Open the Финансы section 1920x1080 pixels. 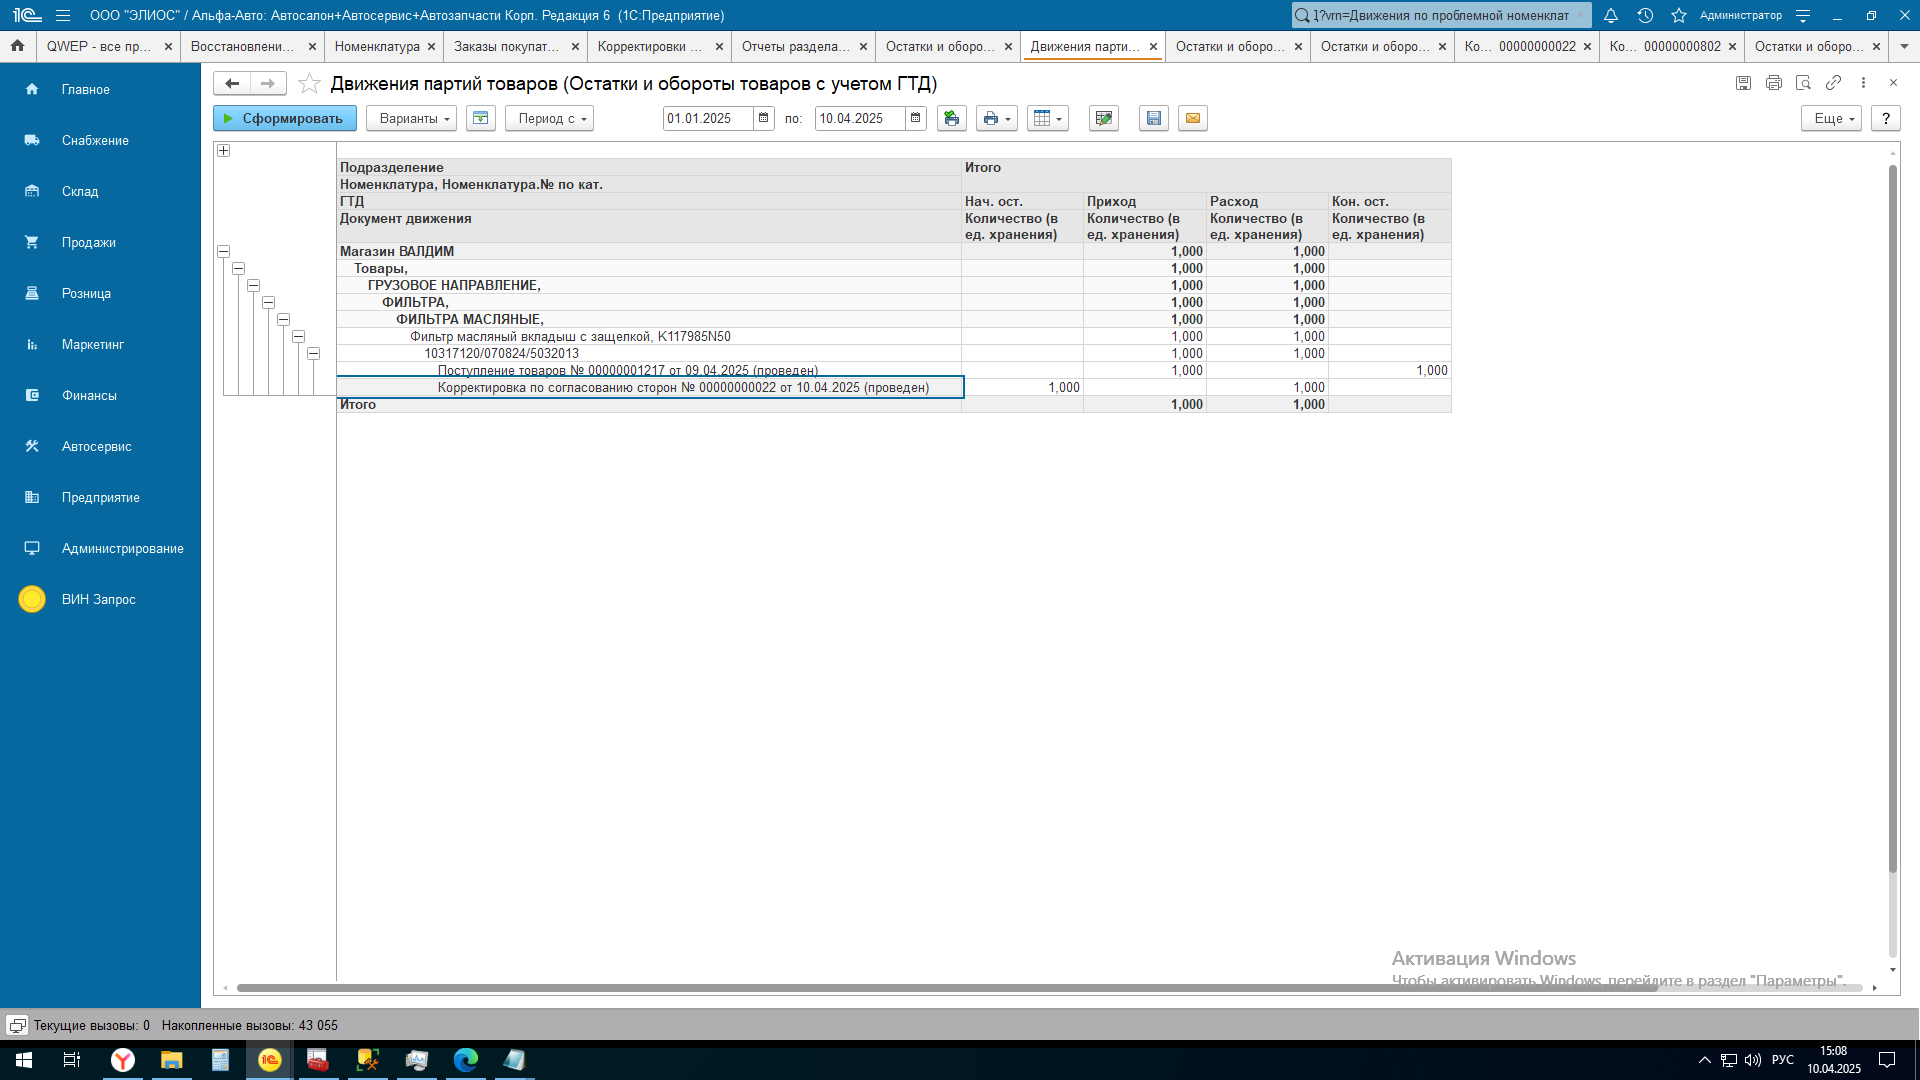click(x=100, y=395)
